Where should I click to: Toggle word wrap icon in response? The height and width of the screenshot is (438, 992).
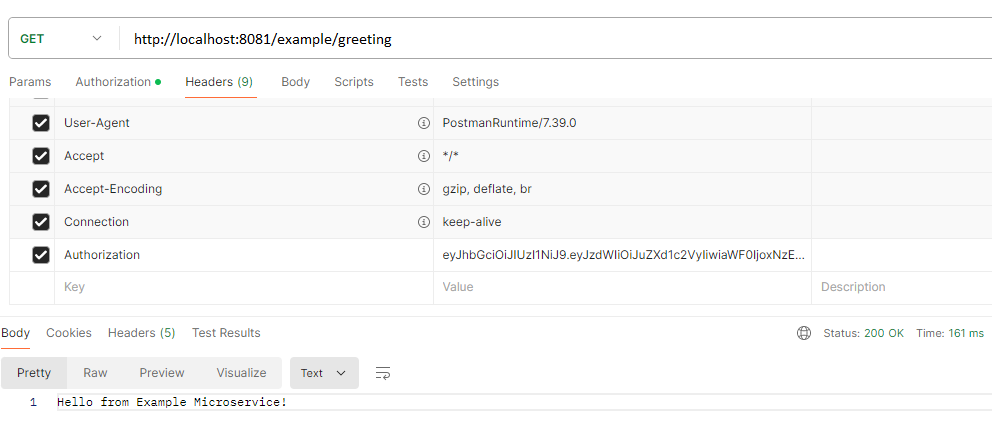pos(382,373)
